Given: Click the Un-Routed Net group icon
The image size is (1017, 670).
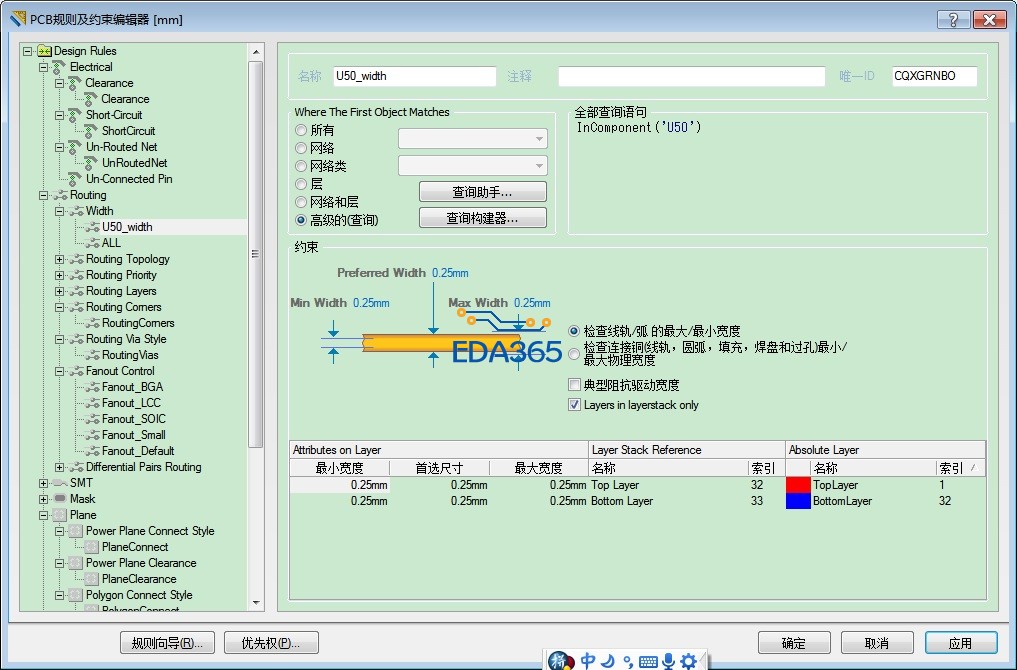Looking at the screenshot, I should point(75,147).
